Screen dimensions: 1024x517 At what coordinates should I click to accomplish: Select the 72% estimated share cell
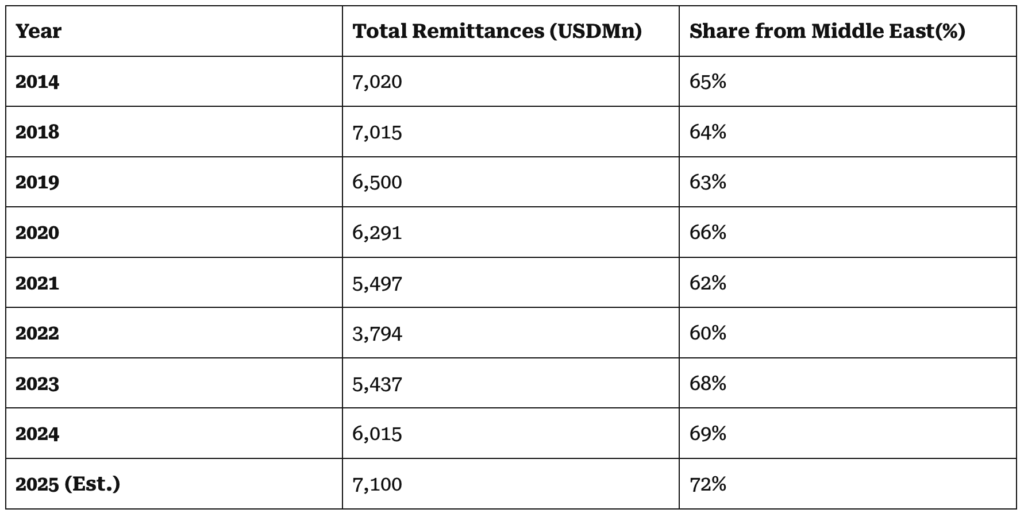click(x=707, y=485)
